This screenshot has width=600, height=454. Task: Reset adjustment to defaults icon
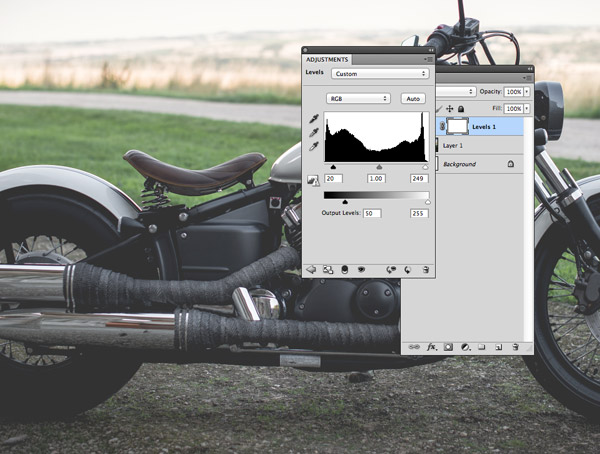point(408,269)
